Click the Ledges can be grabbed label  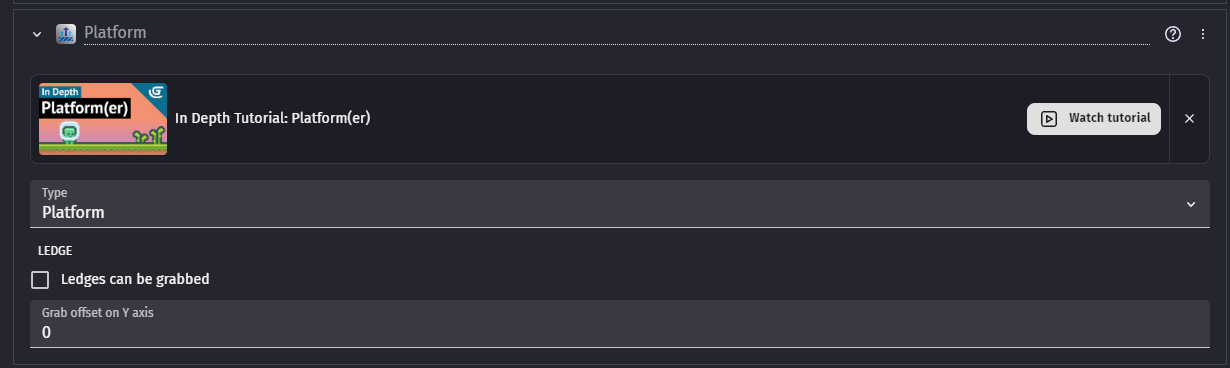[x=135, y=280]
